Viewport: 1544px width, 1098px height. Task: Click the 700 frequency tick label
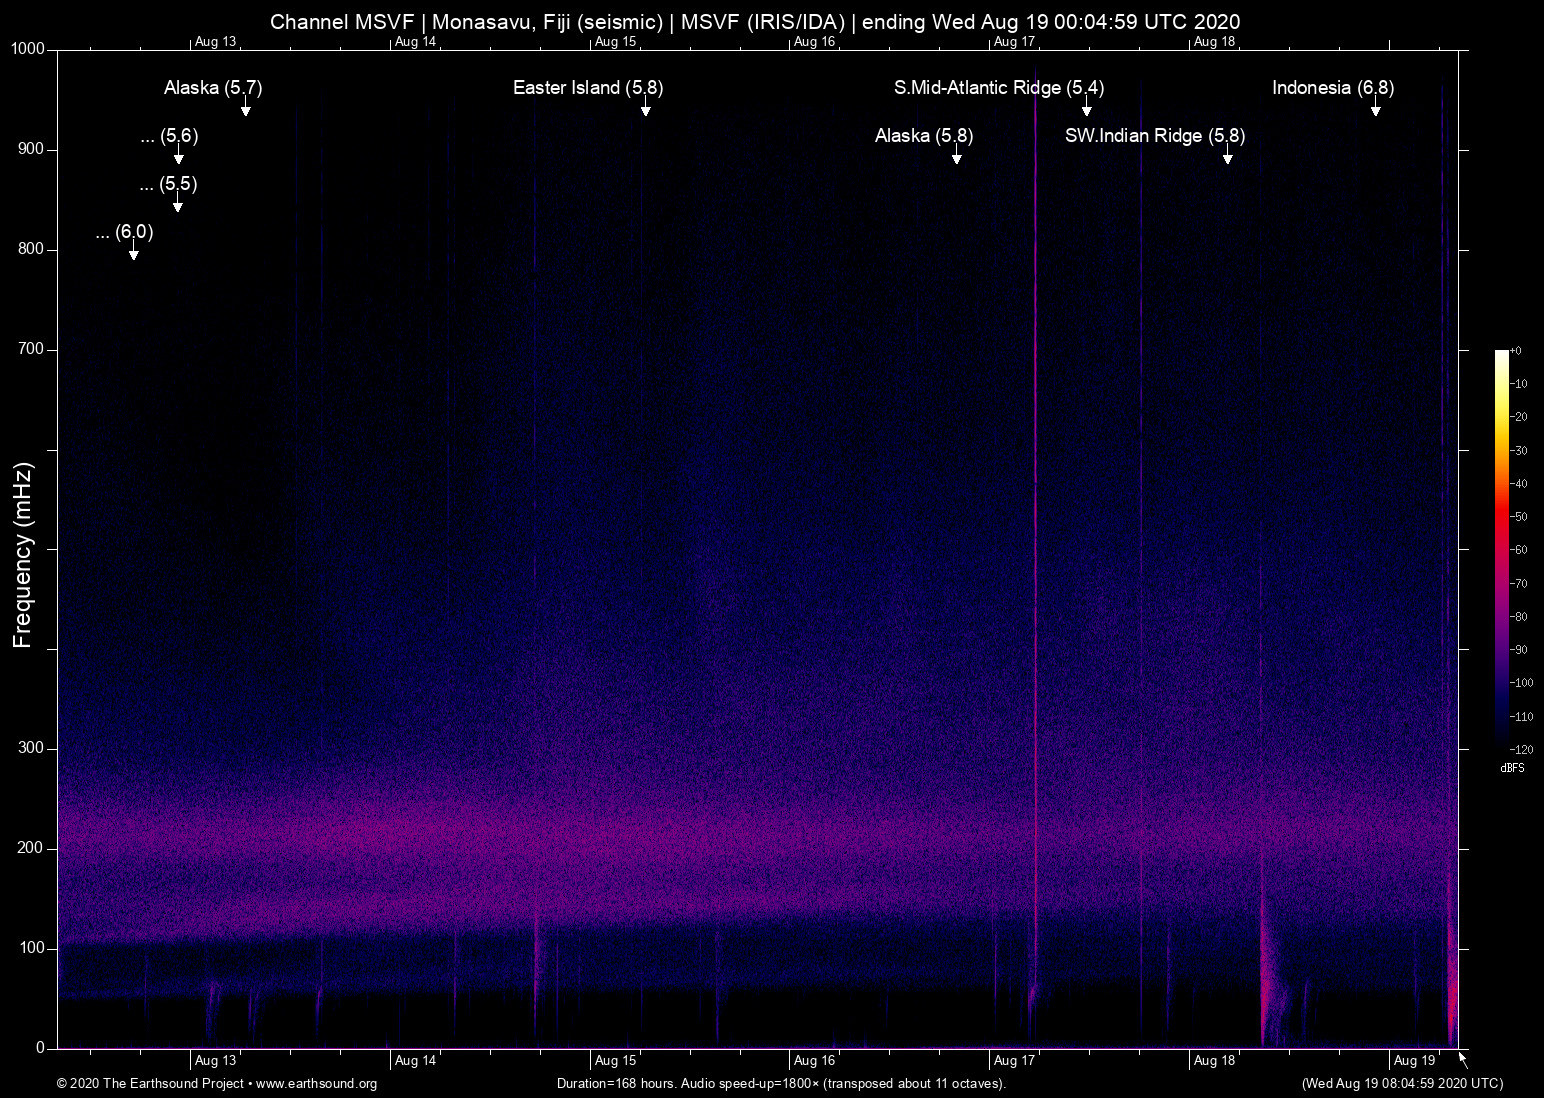coord(32,349)
